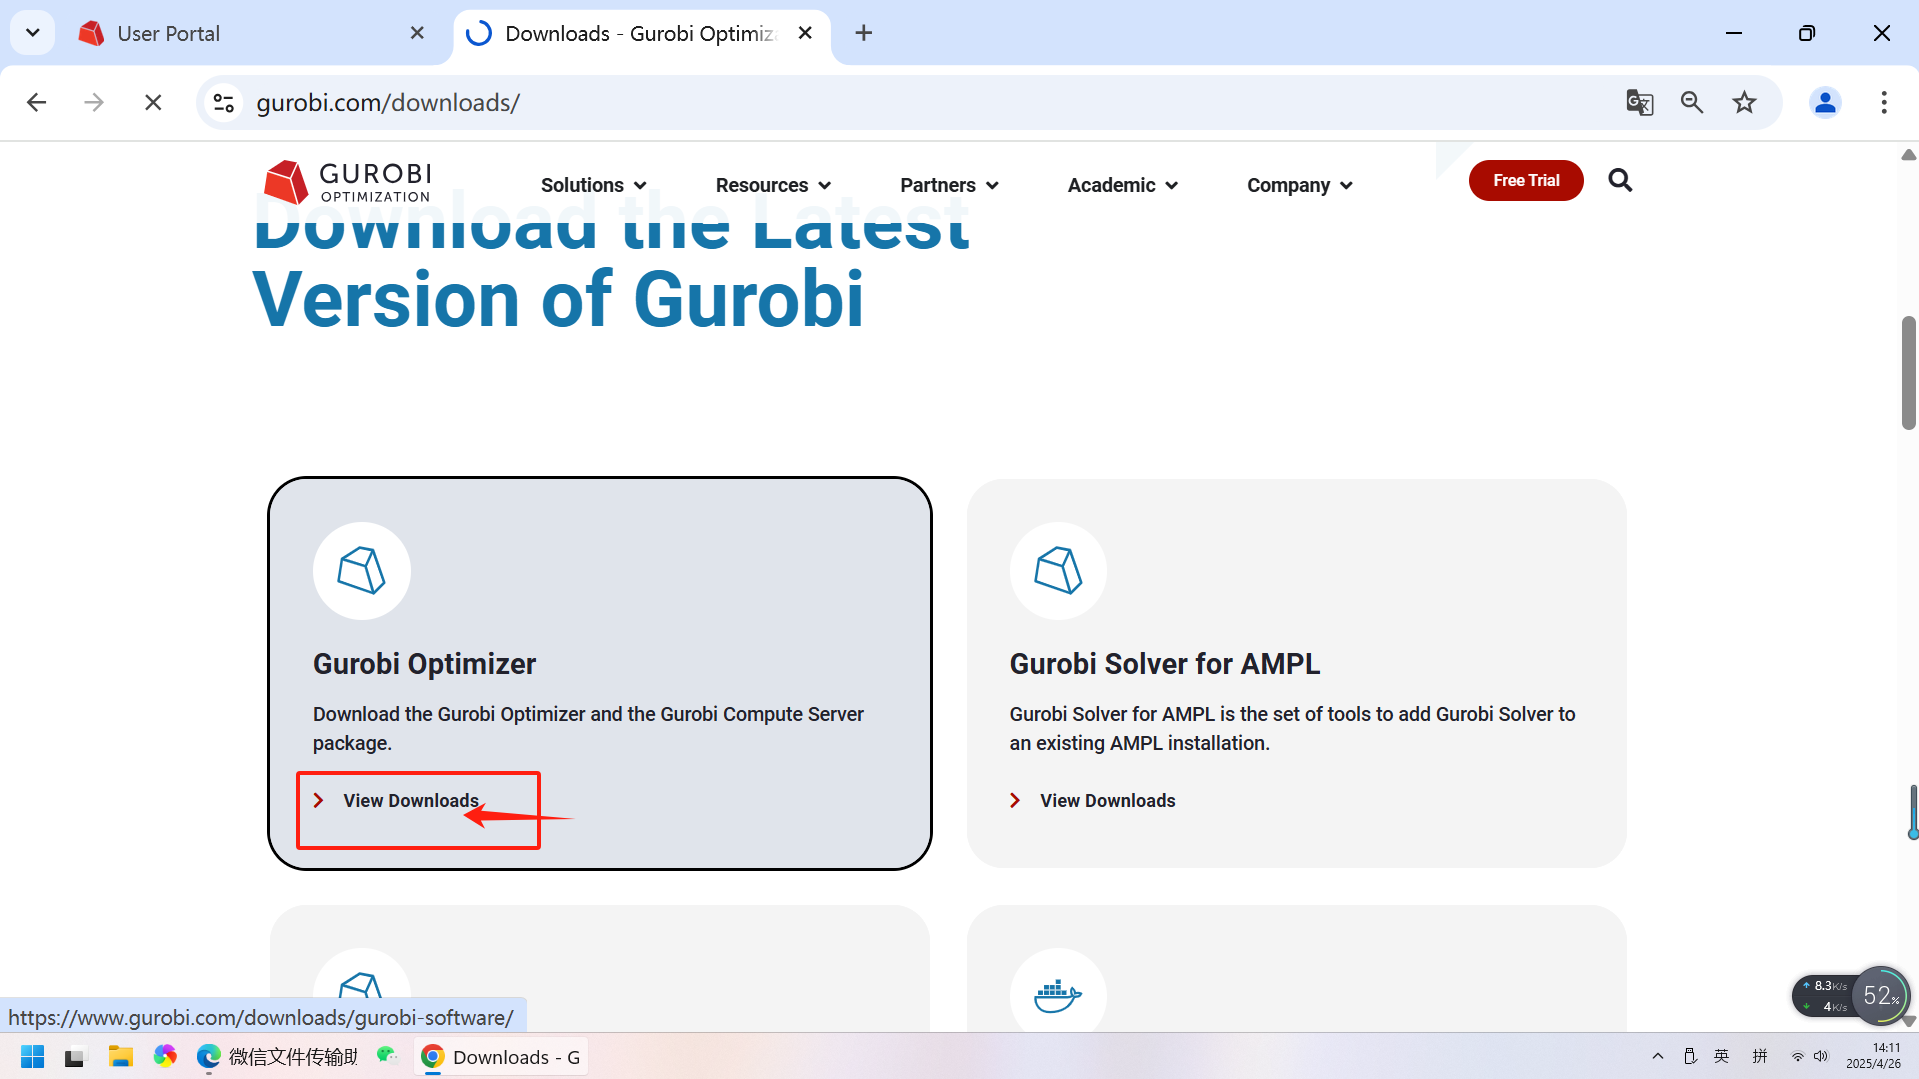Open the Chrome three-dot menu
Image resolution: width=1919 pixels, height=1079 pixels.
(1884, 102)
